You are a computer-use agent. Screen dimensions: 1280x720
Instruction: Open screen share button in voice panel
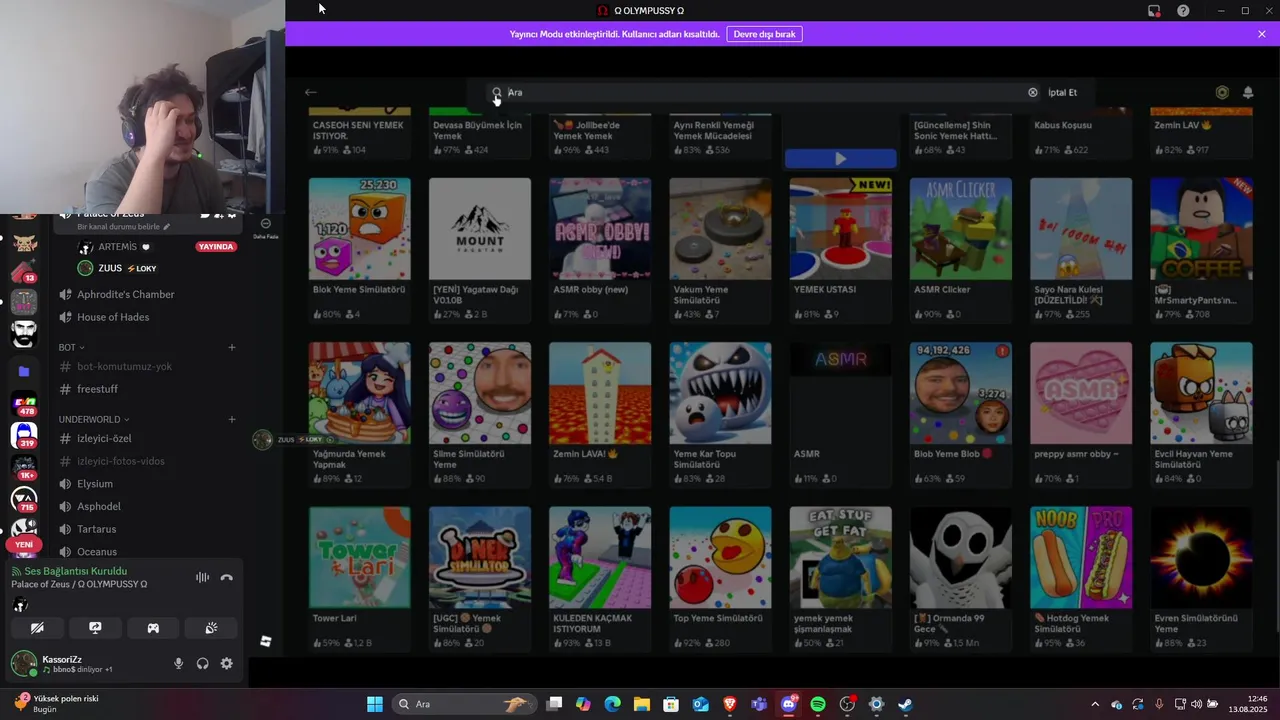[x=95, y=628]
